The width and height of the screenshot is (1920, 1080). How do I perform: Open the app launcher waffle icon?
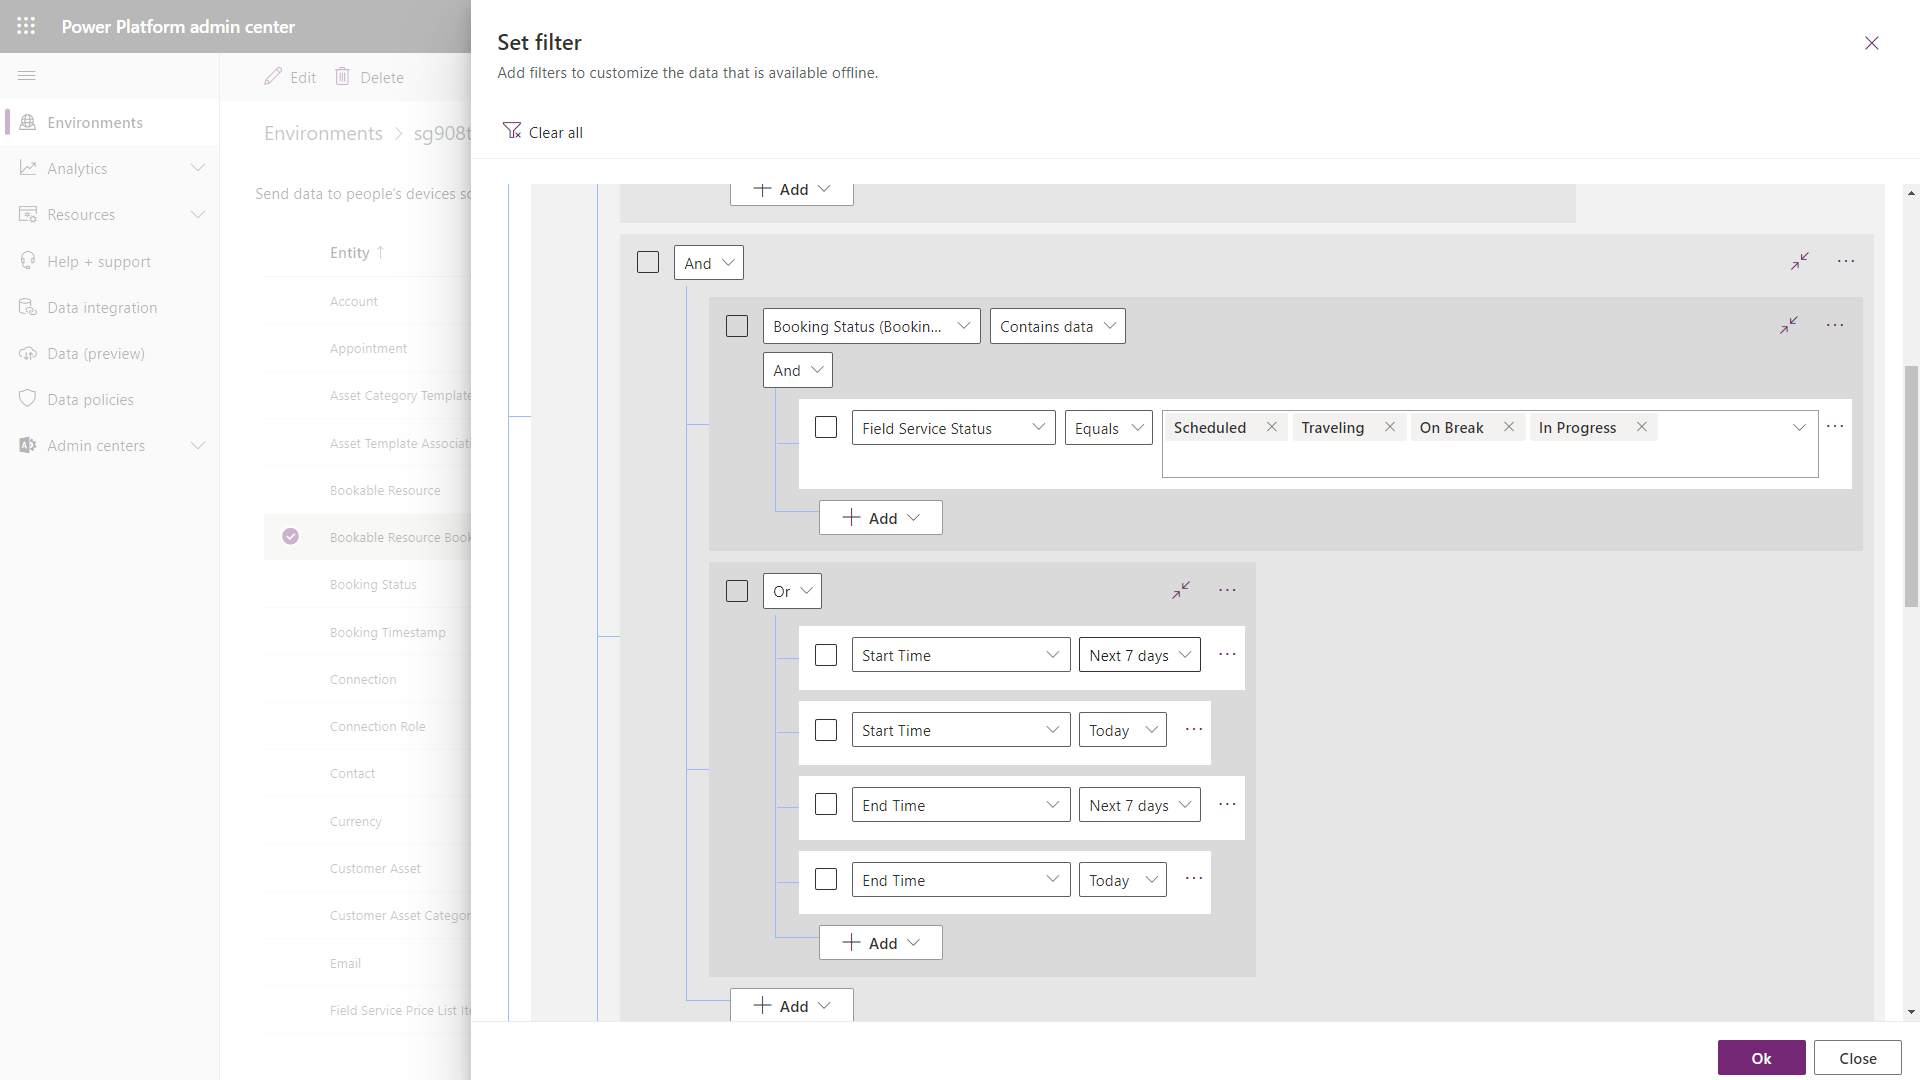coord(26,26)
